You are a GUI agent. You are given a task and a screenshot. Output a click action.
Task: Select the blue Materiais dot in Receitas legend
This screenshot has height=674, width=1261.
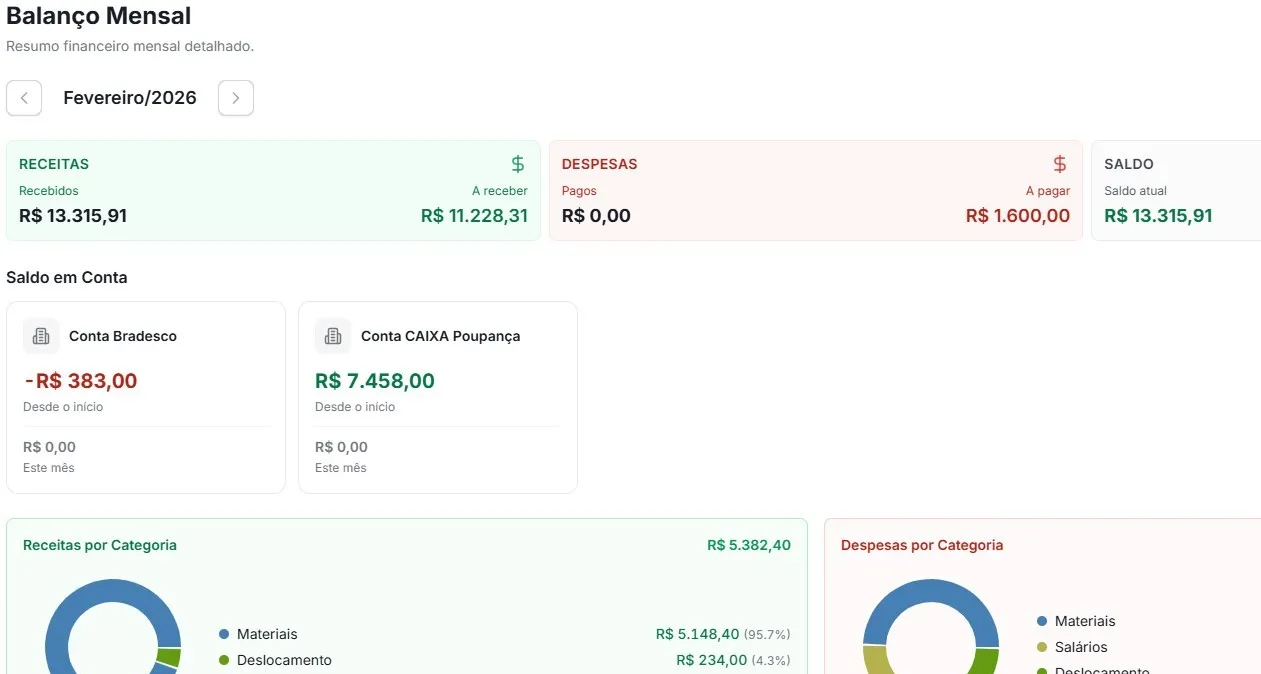pos(222,634)
